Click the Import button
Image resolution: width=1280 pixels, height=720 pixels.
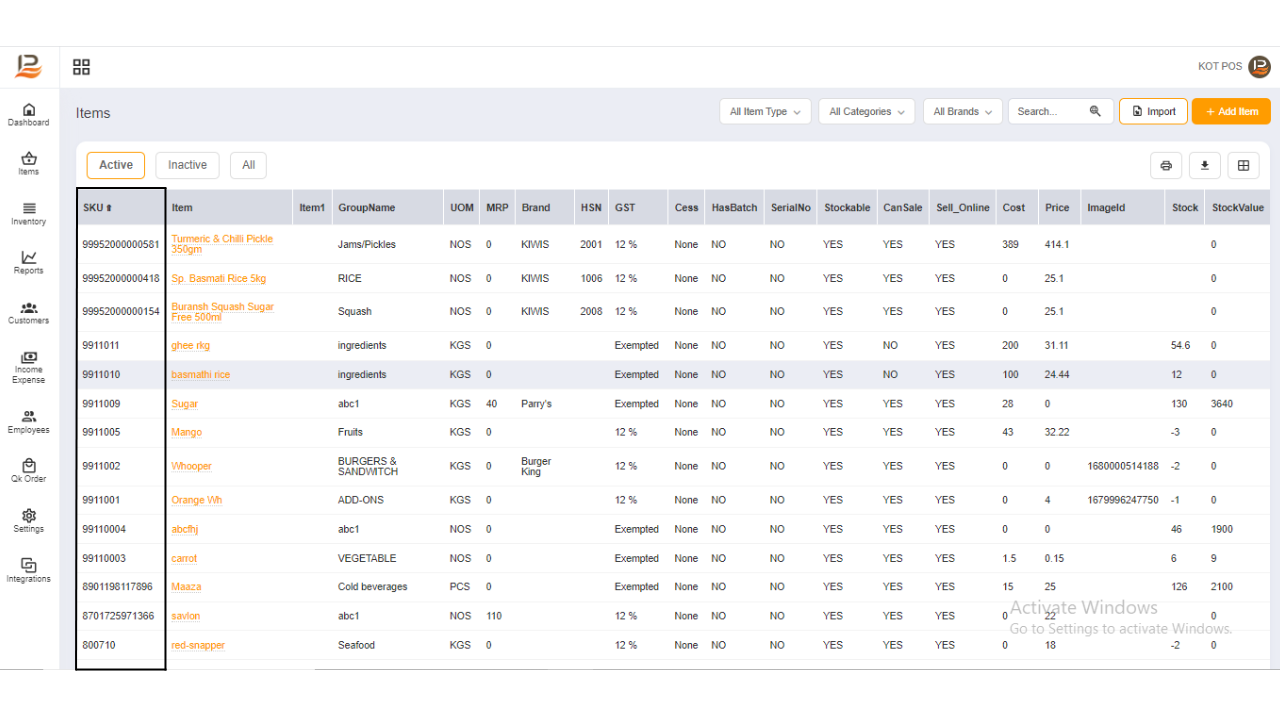1153,111
